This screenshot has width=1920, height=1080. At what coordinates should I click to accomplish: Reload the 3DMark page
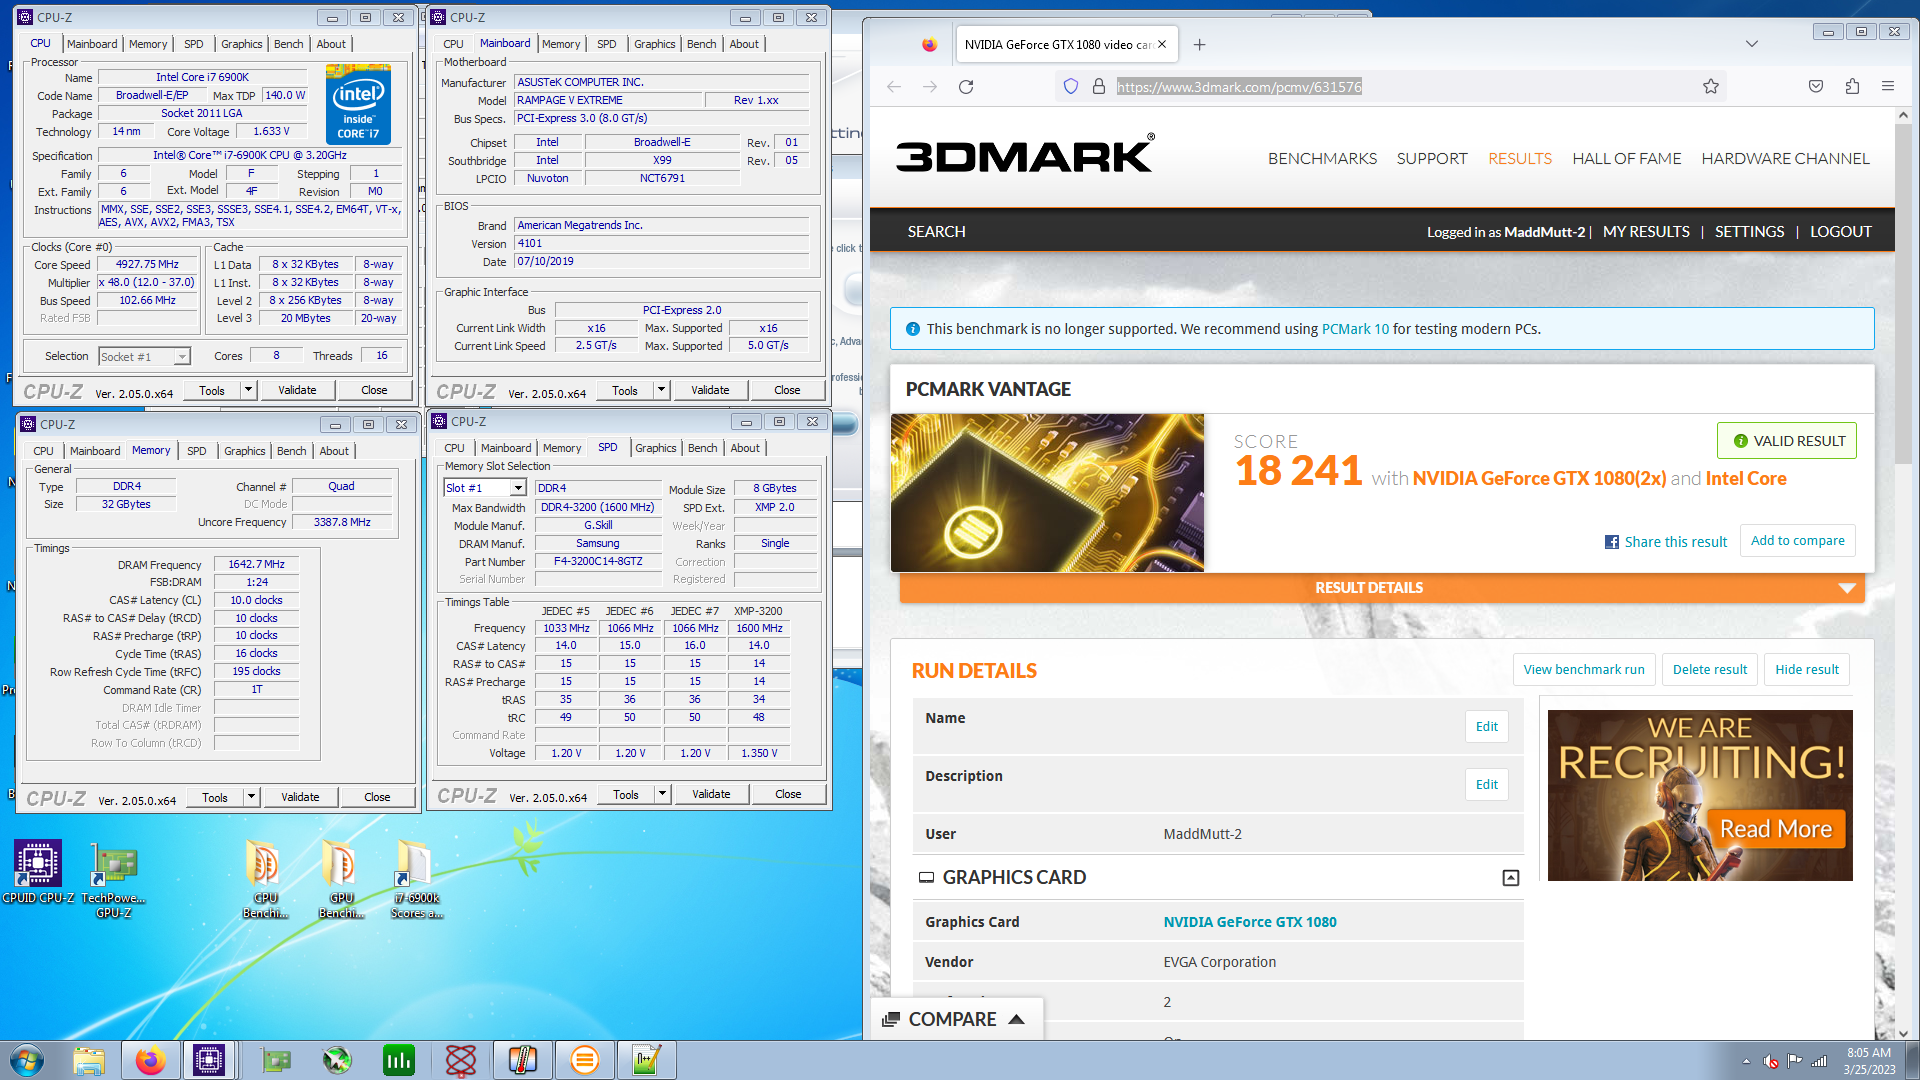pyautogui.click(x=966, y=87)
